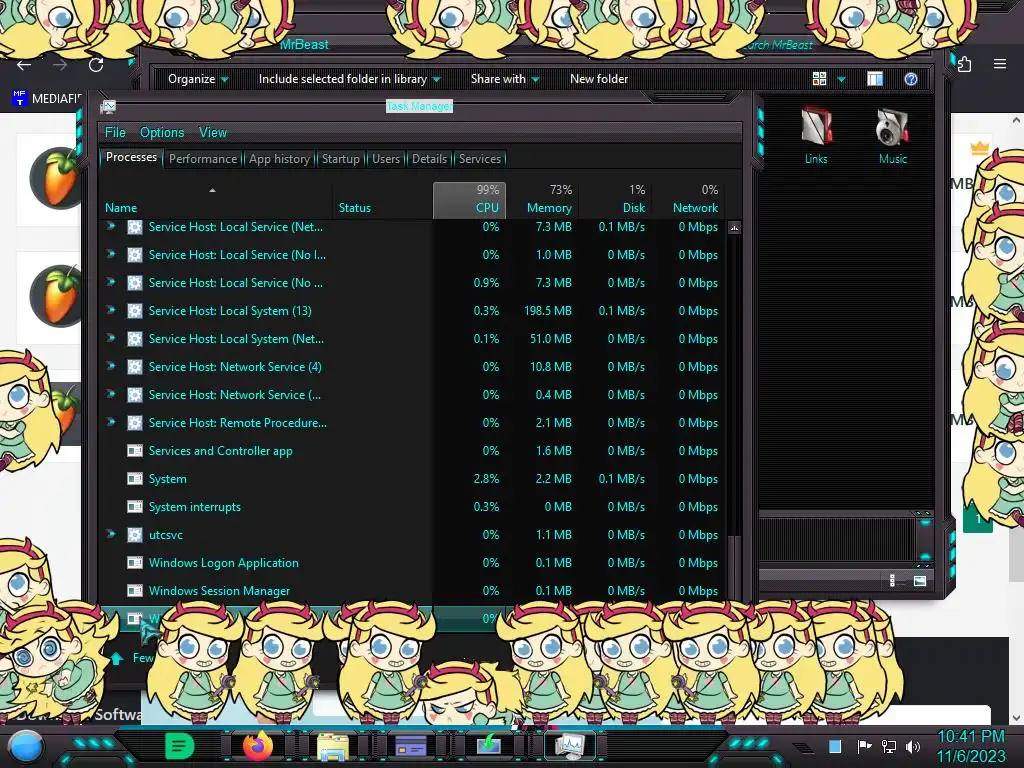Switch to the Performance tab
Image resolution: width=1024 pixels, height=768 pixels.
pos(203,159)
